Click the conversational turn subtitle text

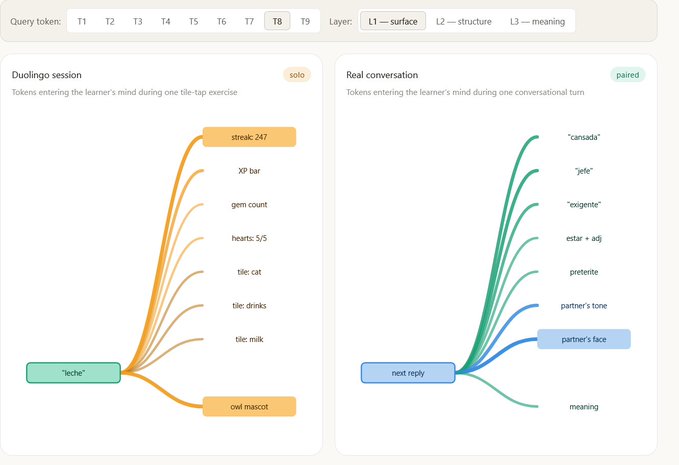pyautogui.click(x=465, y=92)
